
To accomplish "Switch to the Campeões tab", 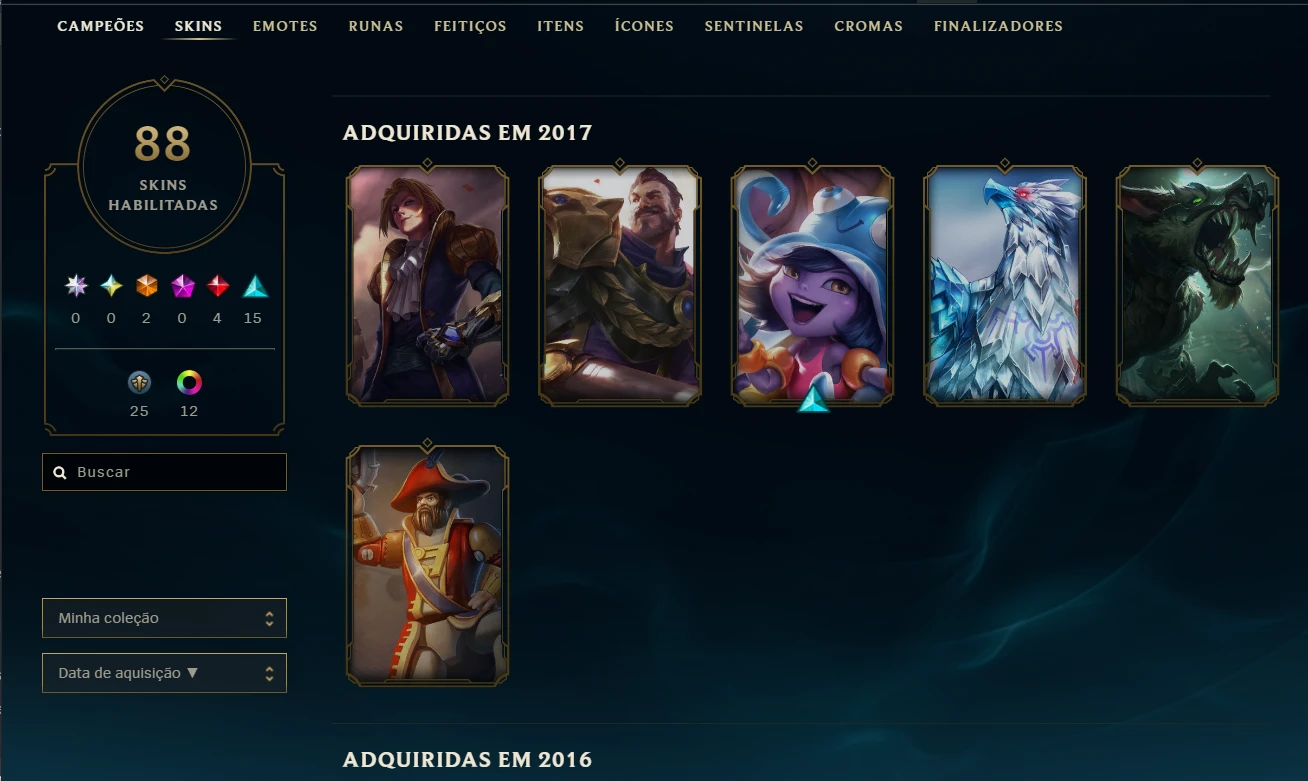I will pos(100,26).
